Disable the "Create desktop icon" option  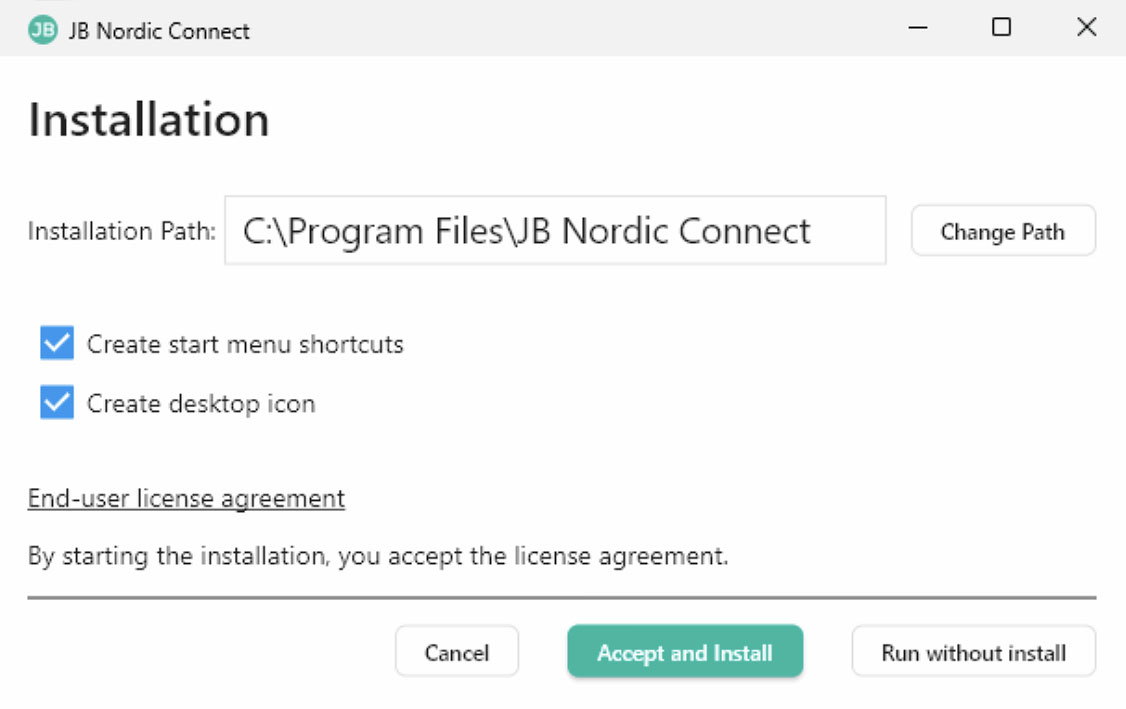click(x=57, y=403)
